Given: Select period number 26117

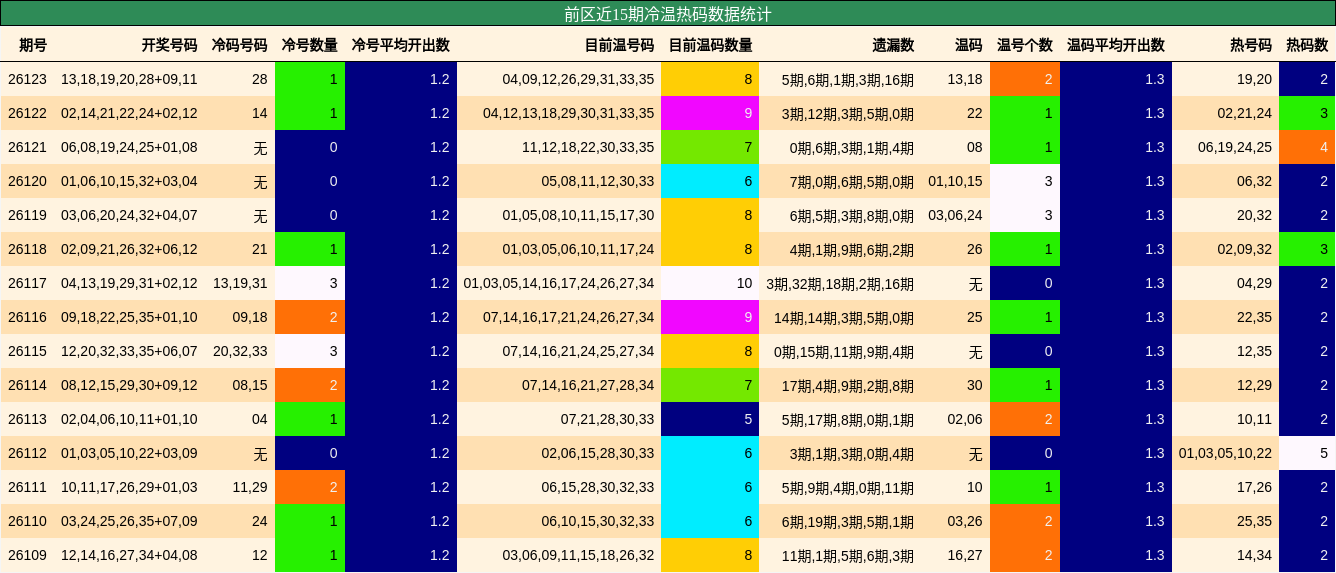Looking at the screenshot, I should (27, 283).
